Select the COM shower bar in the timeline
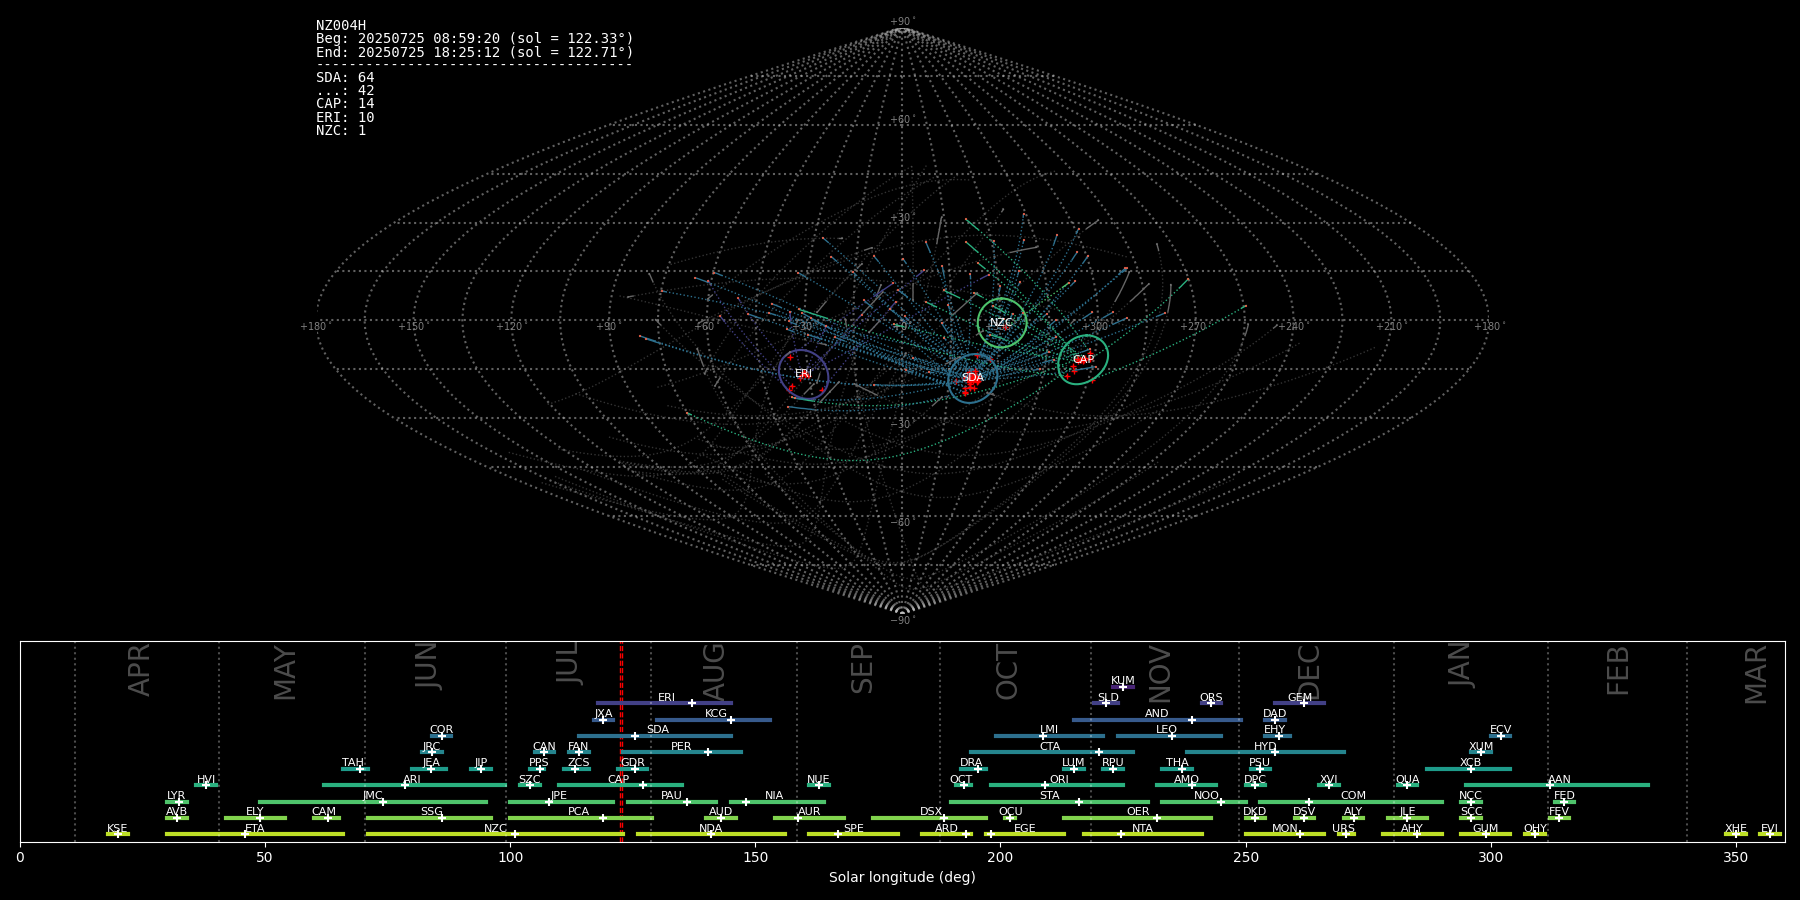This screenshot has width=1800, height=900. (x=1352, y=802)
